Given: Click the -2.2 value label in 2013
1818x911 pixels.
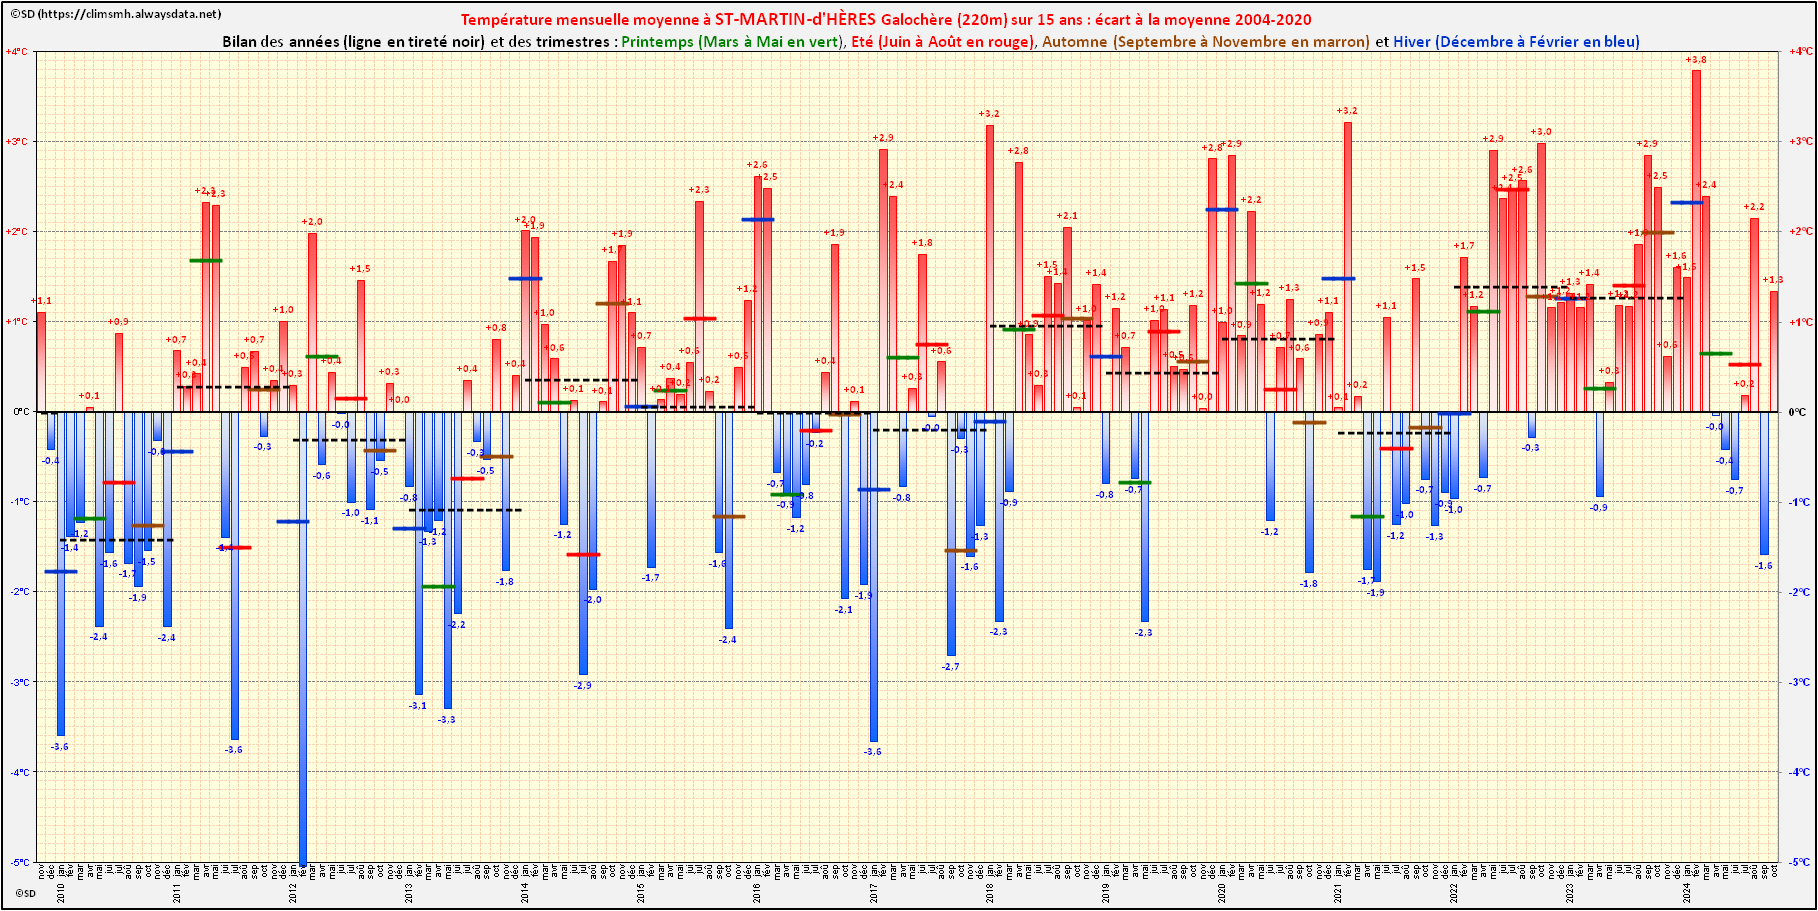Looking at the screenshot, I should click(456, 624).
